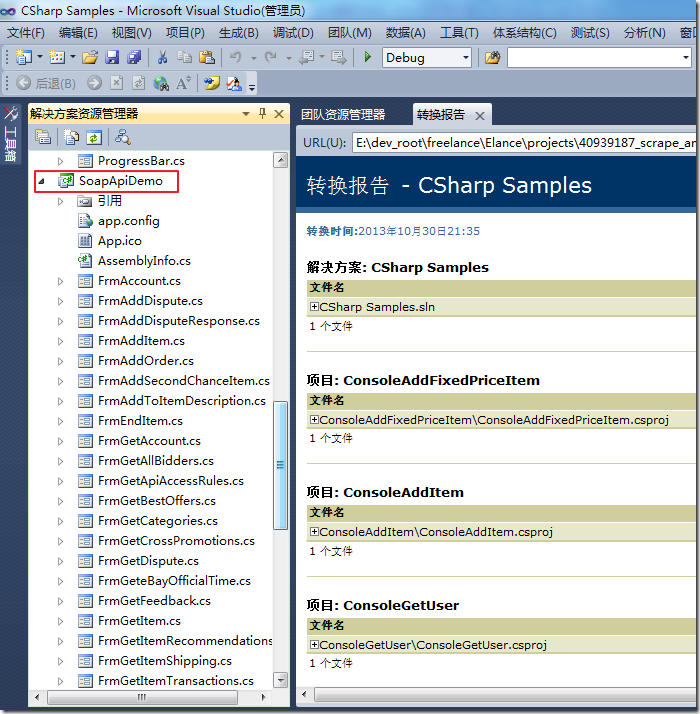The height and width of the screenshot is (714, 700).
Task: Select app.config in solution tree
Action: 128,221
